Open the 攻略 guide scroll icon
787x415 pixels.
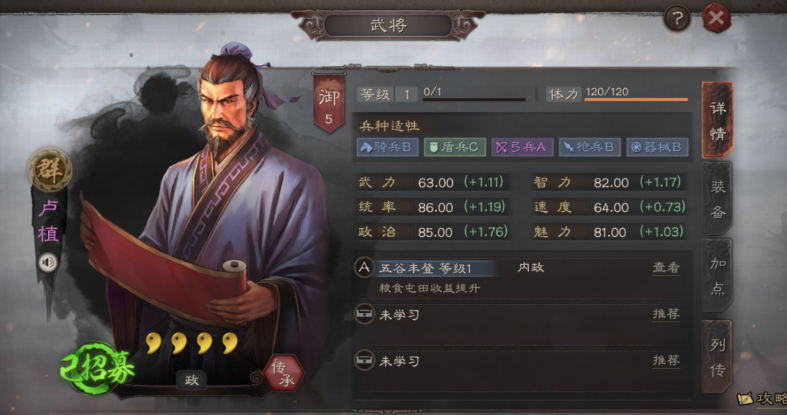(x=761, y=399)
